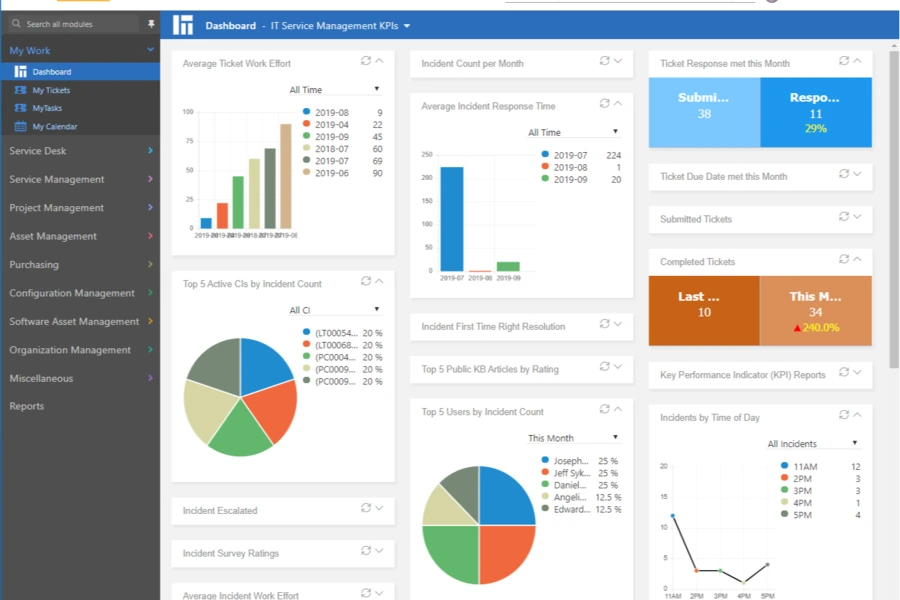The width and height of the screenshot is (900, 600).
Task: Refresh Average Incident Response Time widget
Action: tap(604, 103)
